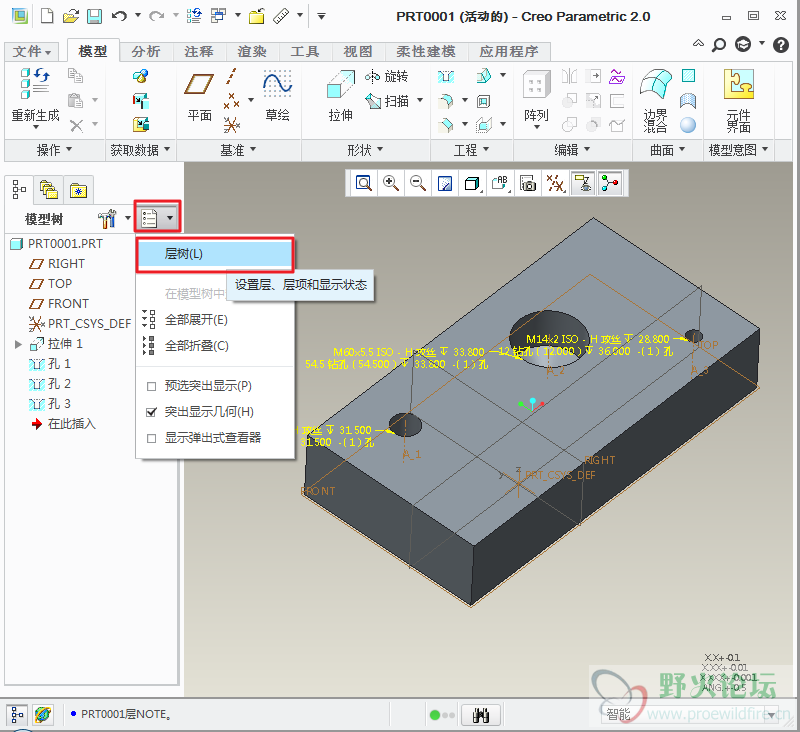The image size is (800, 732).
Task: Toggle the navigator panel icon in status bar
Action: tap(17, 715)
